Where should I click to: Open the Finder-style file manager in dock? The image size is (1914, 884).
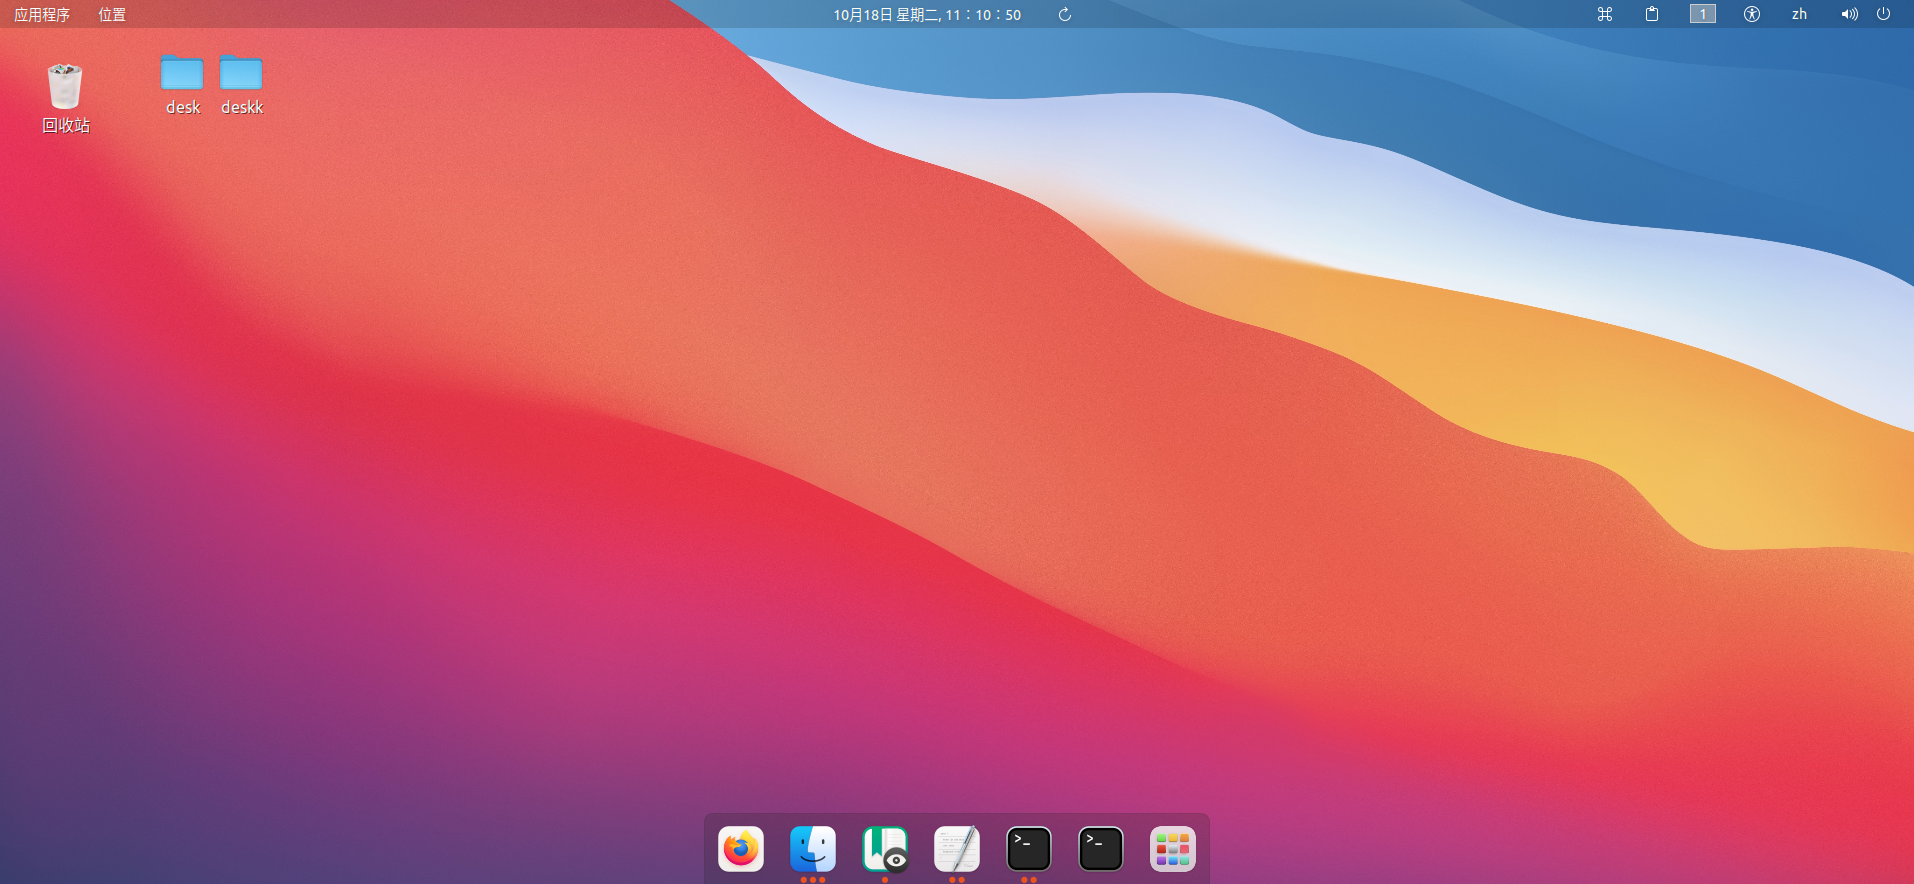pos(813,849)
